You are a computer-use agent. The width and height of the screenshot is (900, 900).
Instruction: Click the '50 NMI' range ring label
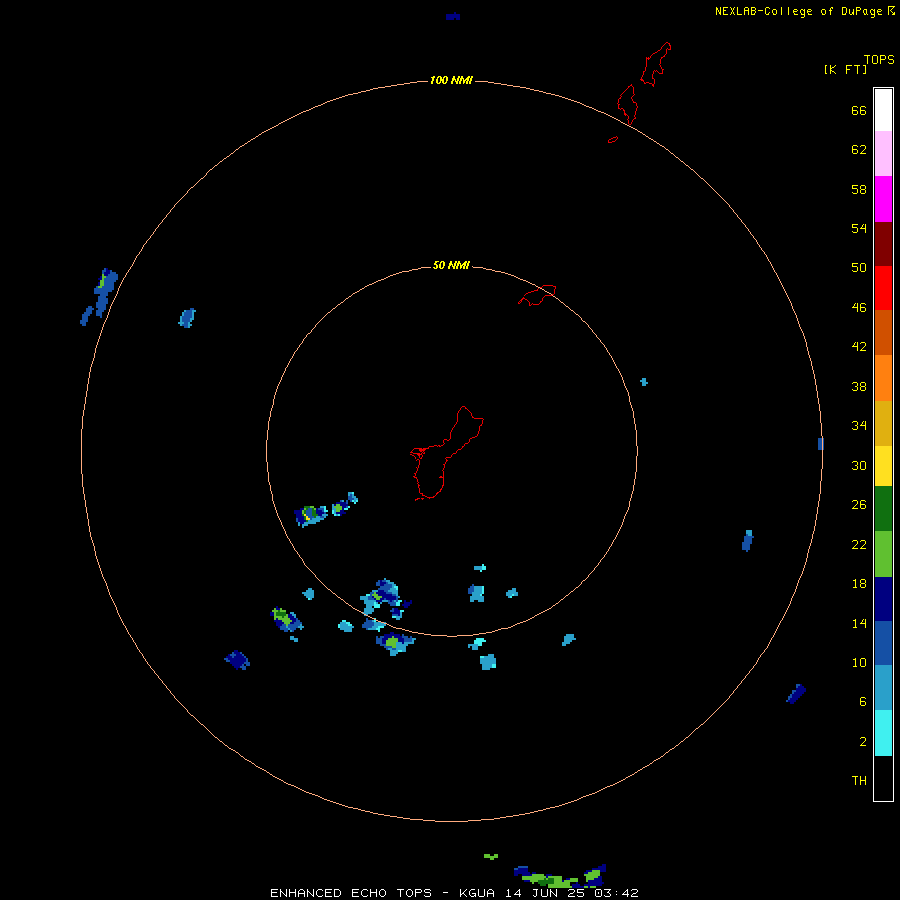point(451,265)
